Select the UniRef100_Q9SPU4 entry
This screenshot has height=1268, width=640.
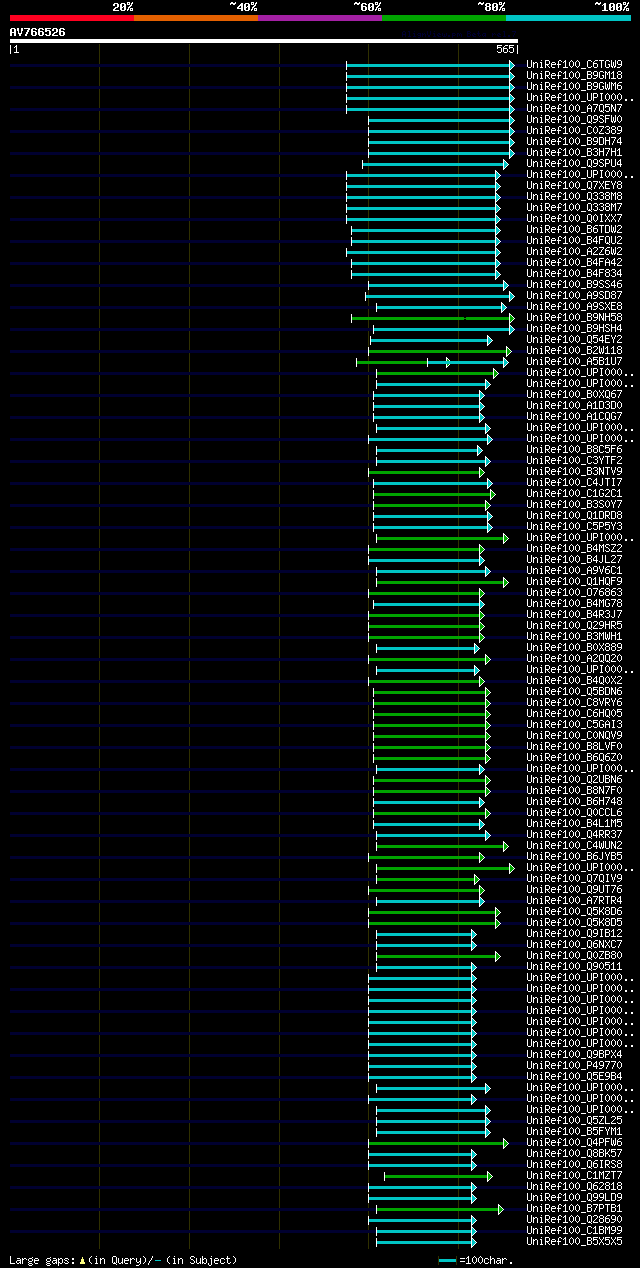tap(574, 163)
